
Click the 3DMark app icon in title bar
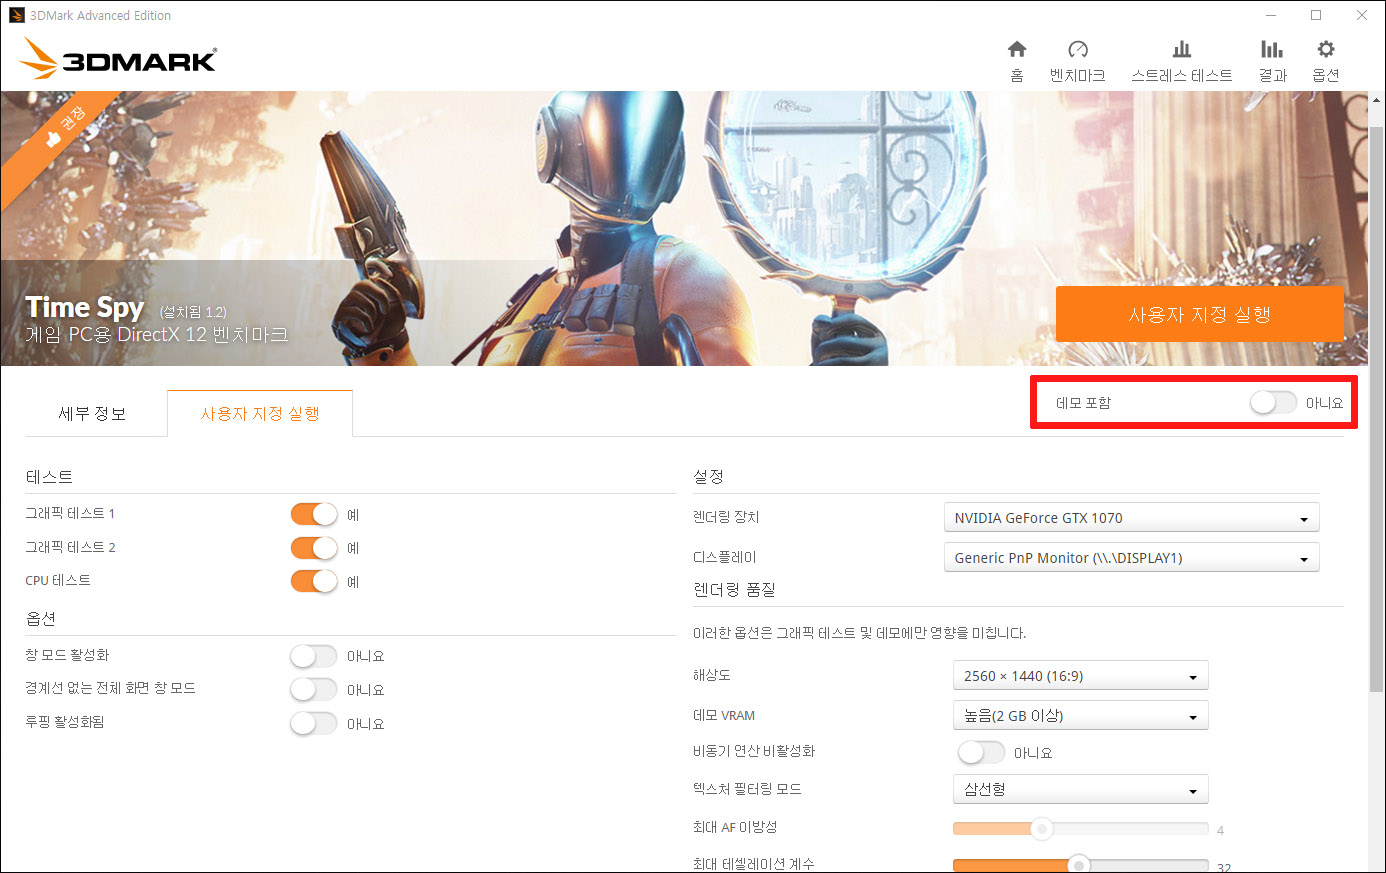click(16, 15)
